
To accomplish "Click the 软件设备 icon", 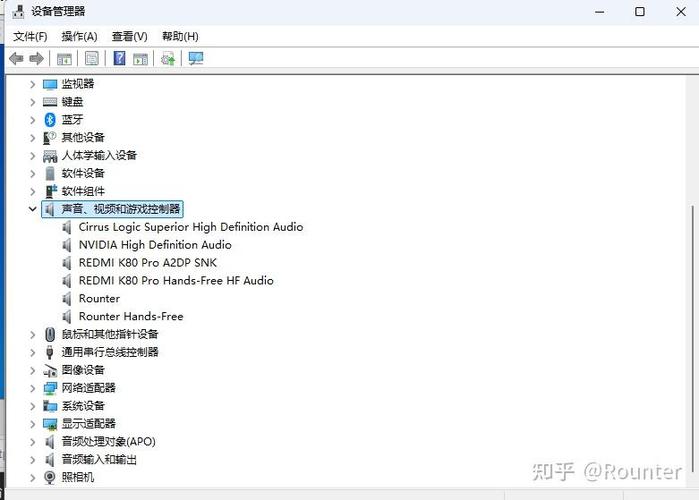I will 50,173.
